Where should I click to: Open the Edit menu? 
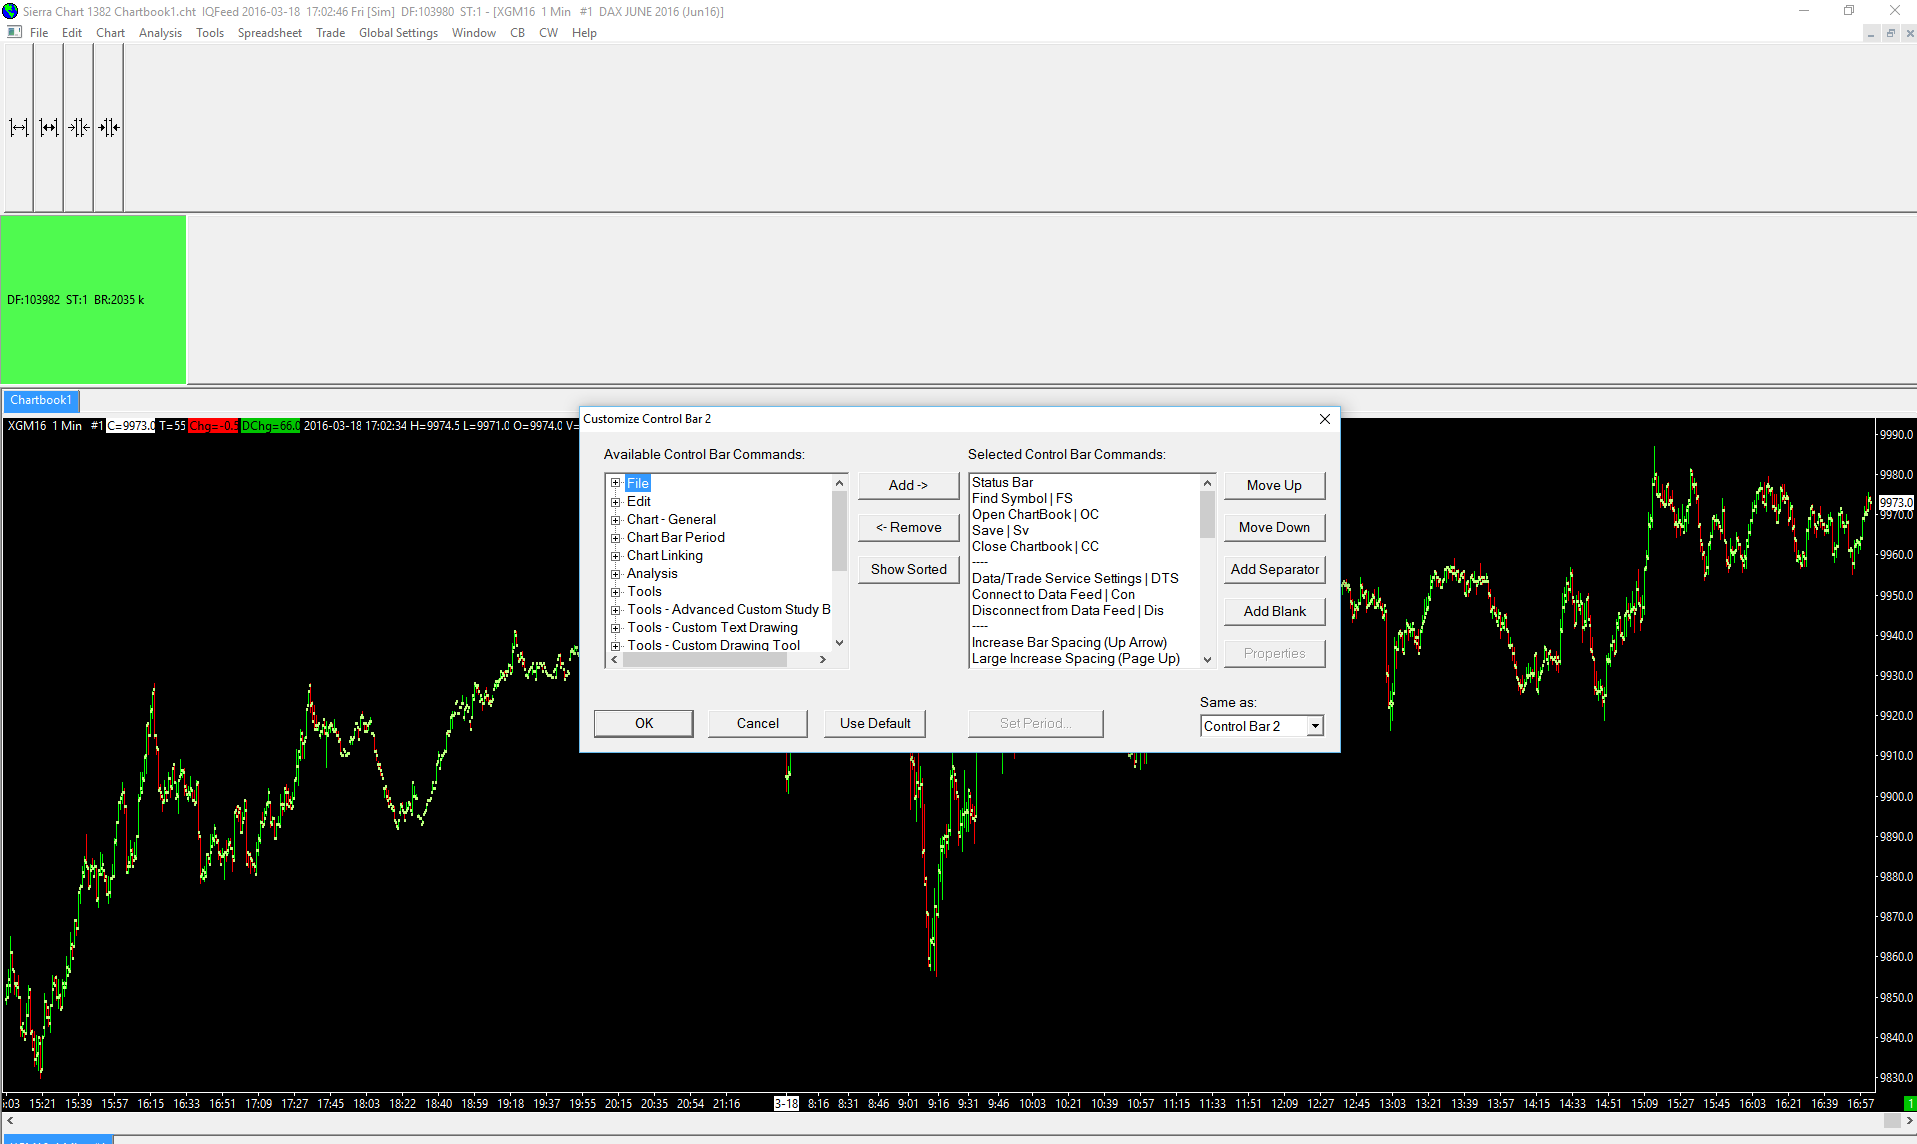pyautogui.click(x=72, y=33)
